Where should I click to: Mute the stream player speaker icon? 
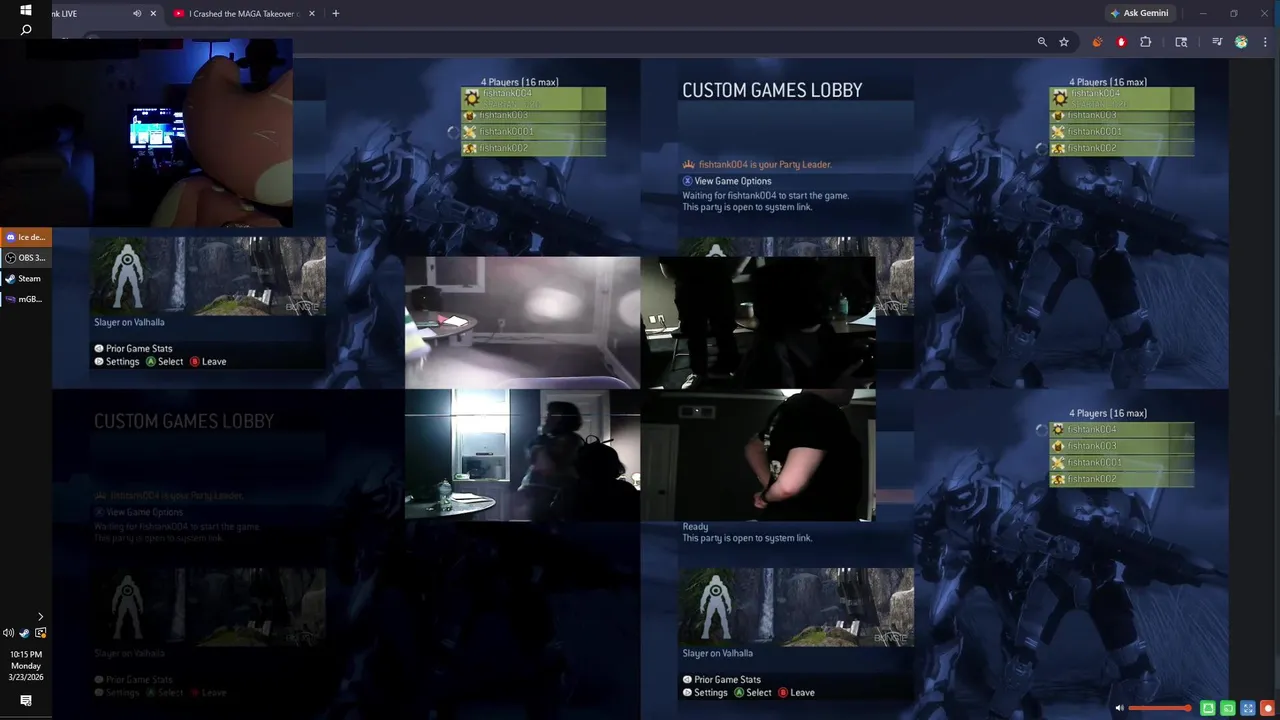[x=1119, y=708]
